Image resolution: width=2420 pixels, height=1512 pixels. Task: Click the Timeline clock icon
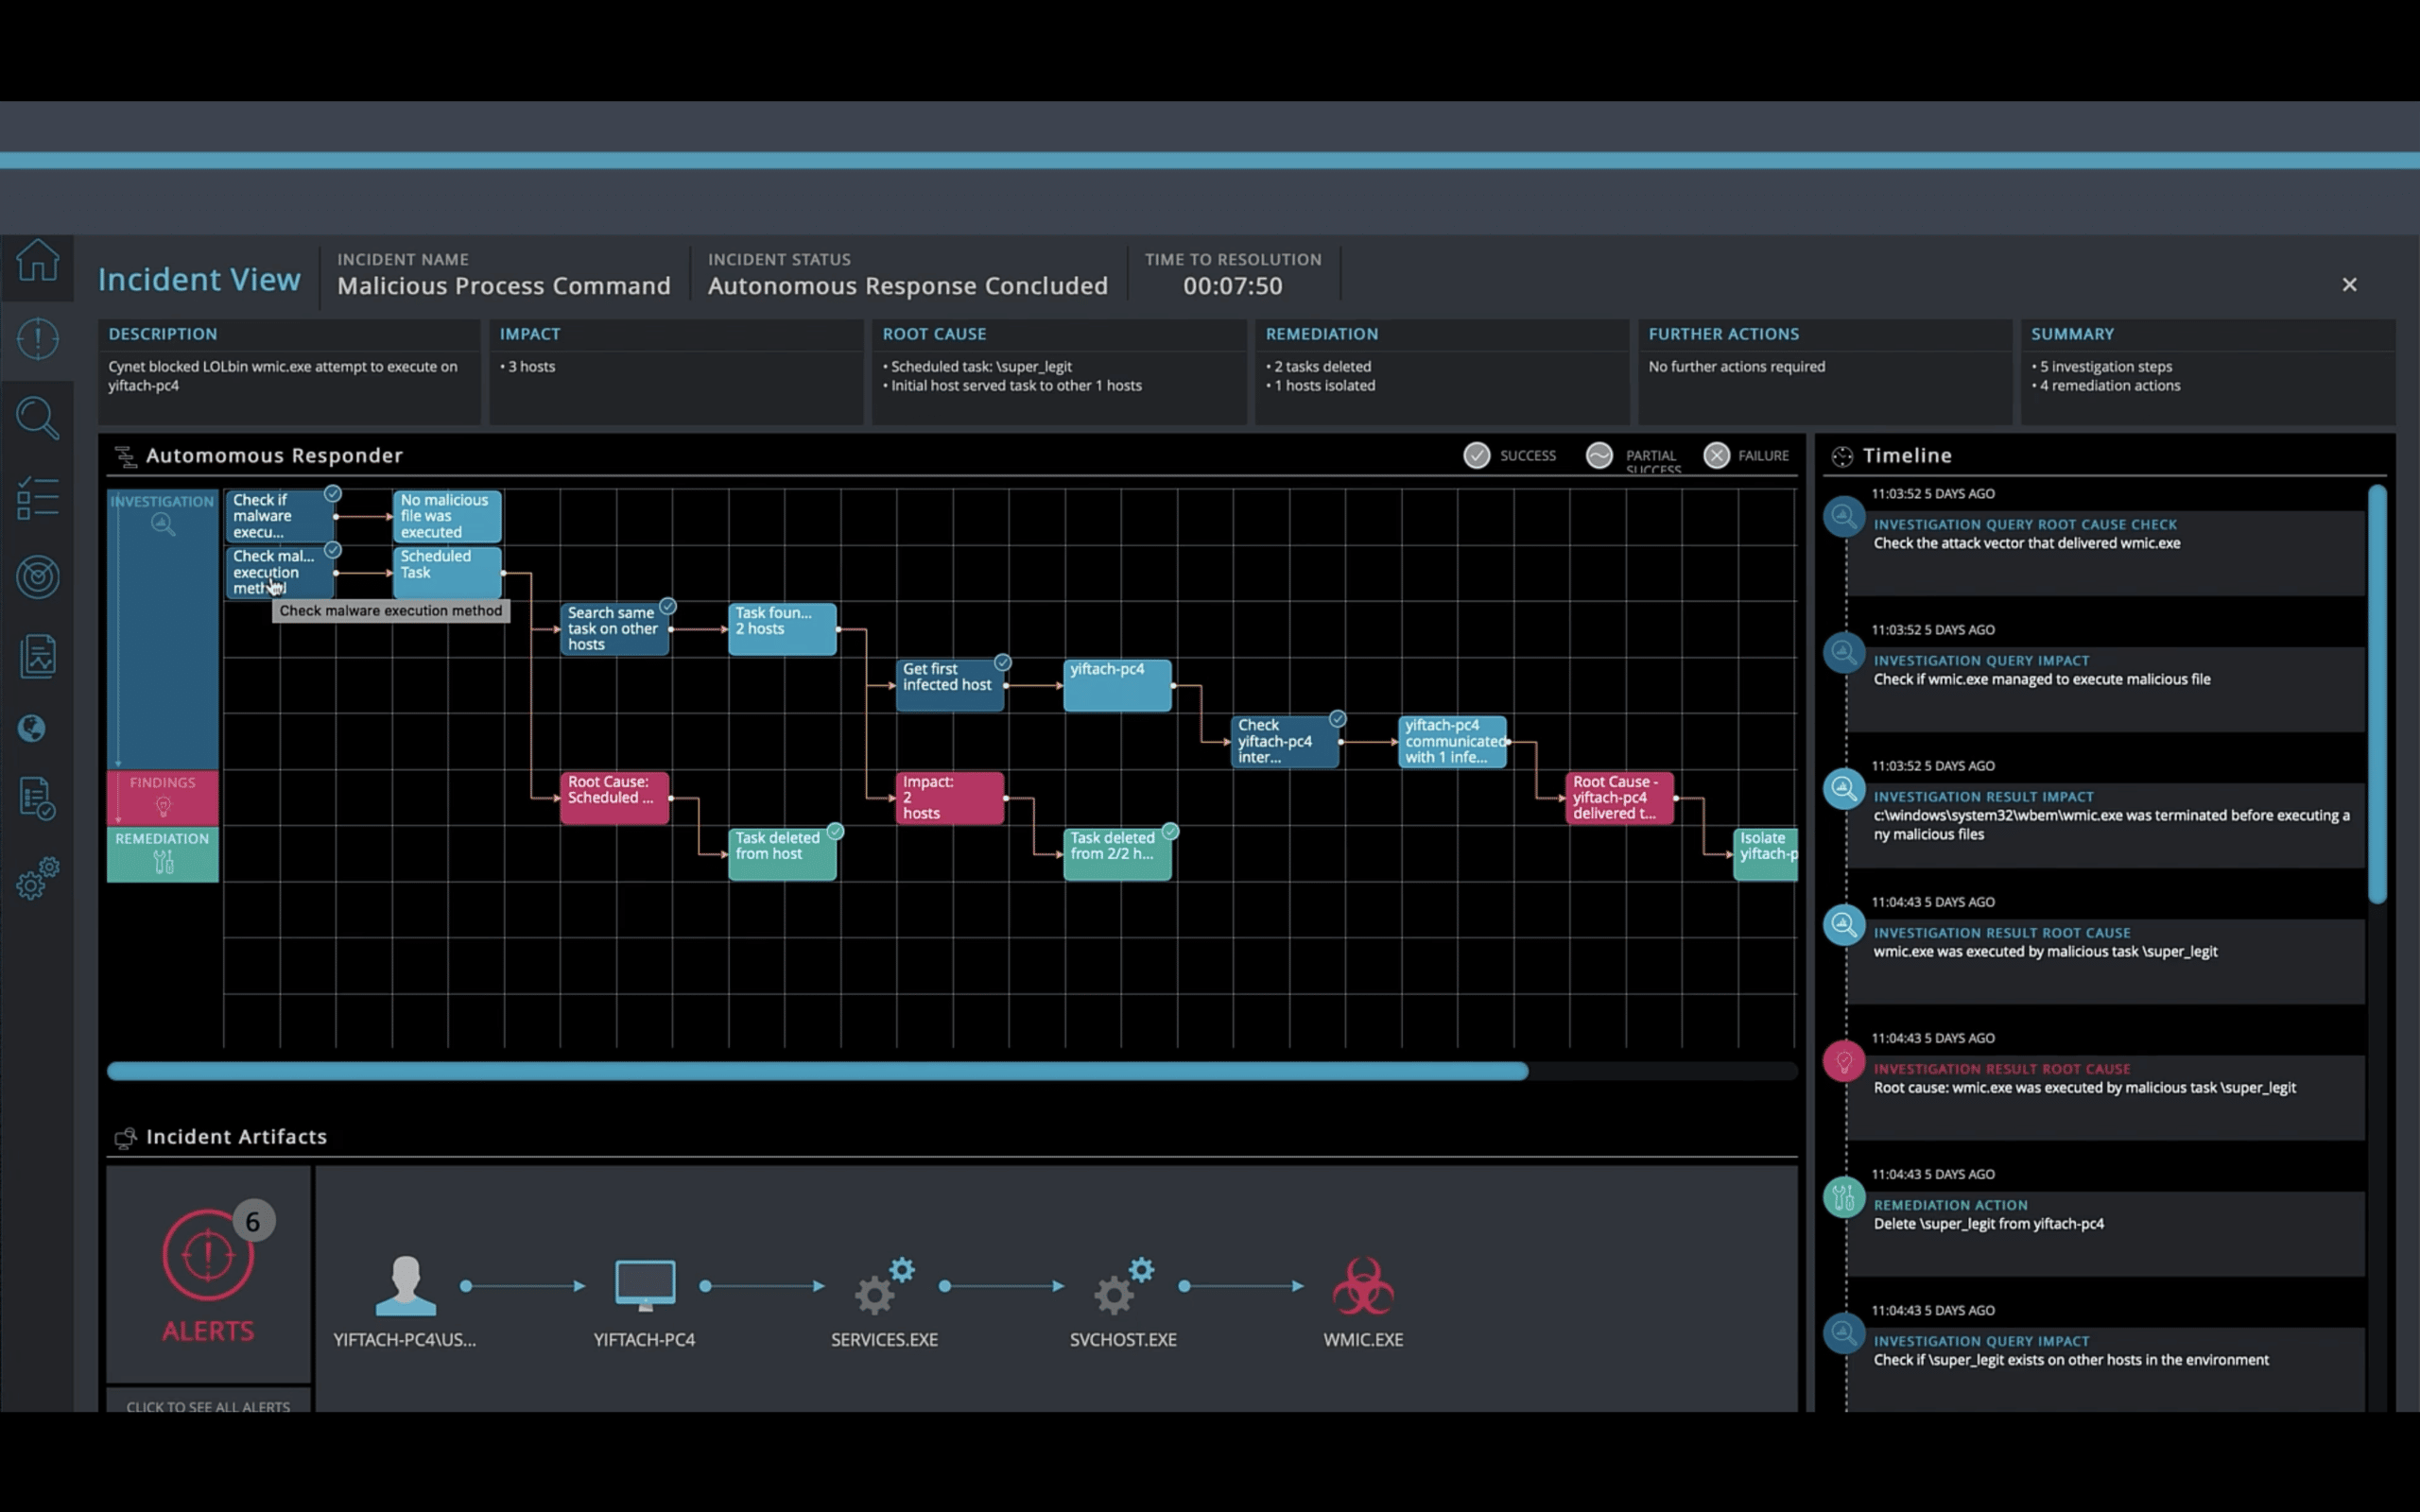pos(1840,455)
